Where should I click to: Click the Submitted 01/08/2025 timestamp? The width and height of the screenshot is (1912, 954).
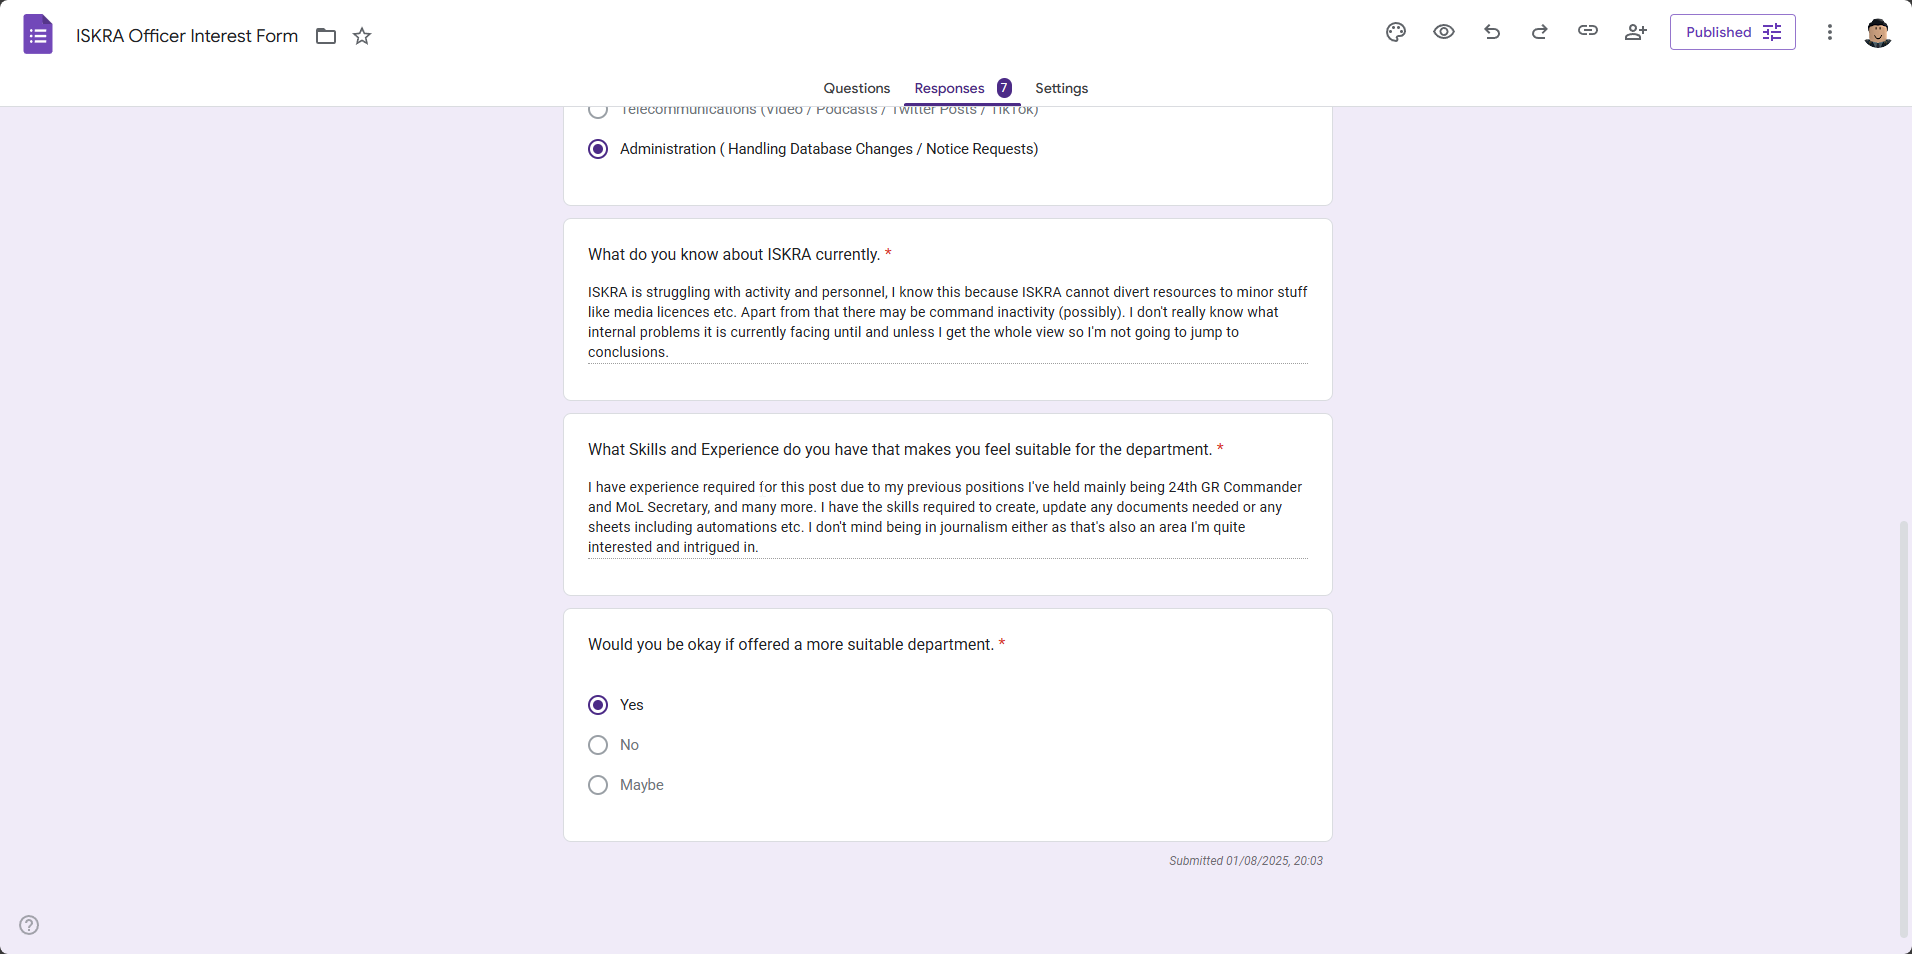click(1246, 861)
